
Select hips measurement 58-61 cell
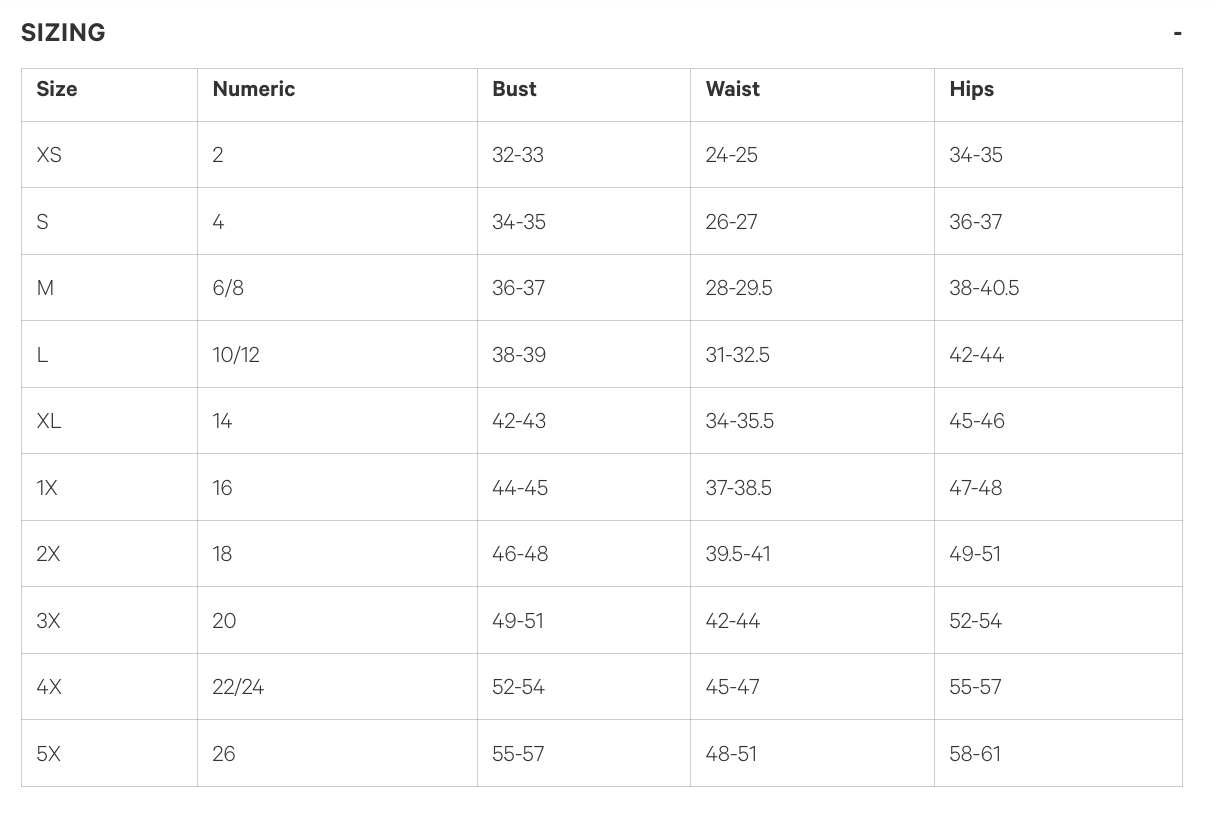(975, 754)
